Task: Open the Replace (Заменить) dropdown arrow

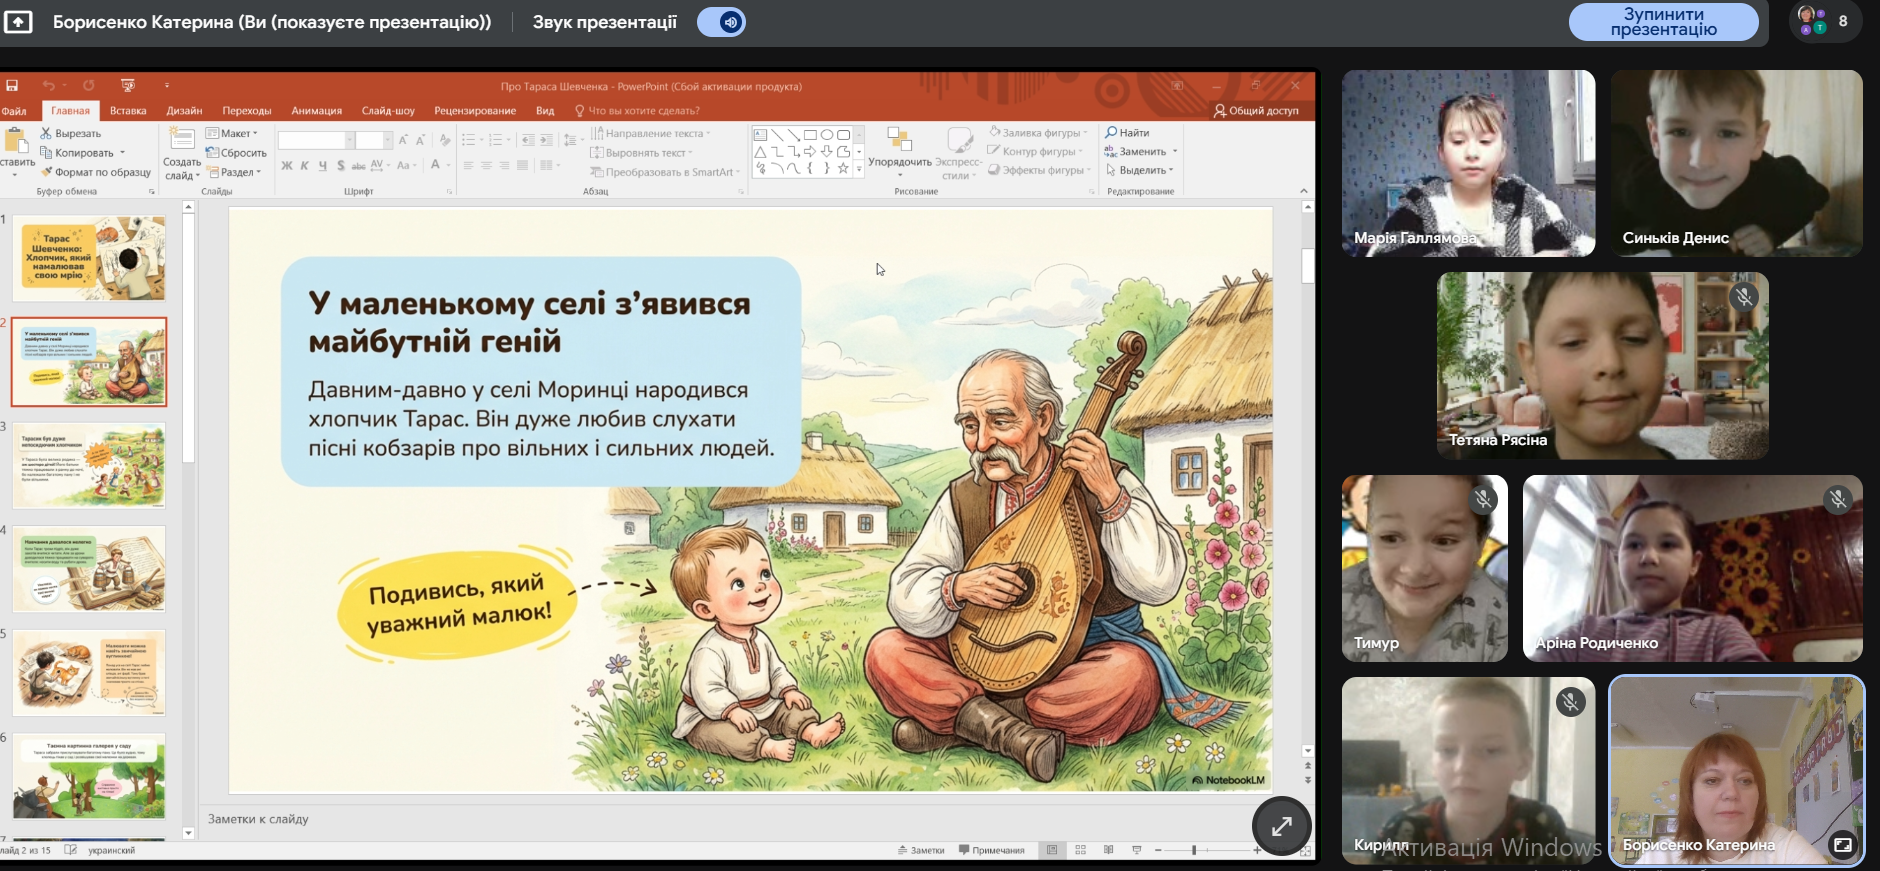Action: click(1175, 152)
